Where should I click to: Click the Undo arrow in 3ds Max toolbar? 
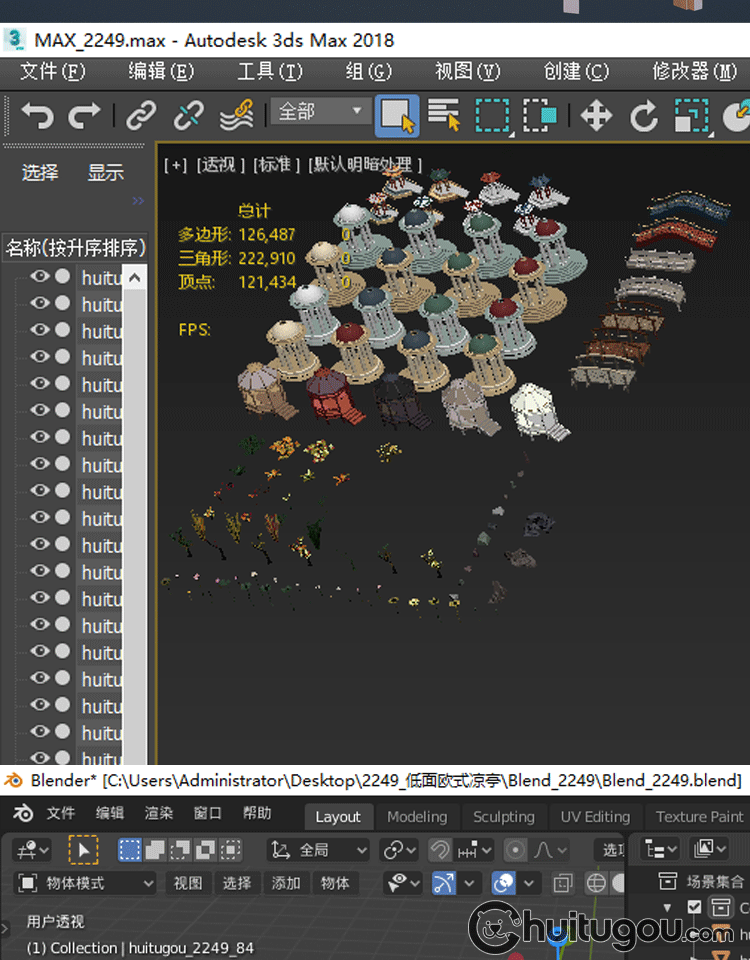tap(37, 116)
